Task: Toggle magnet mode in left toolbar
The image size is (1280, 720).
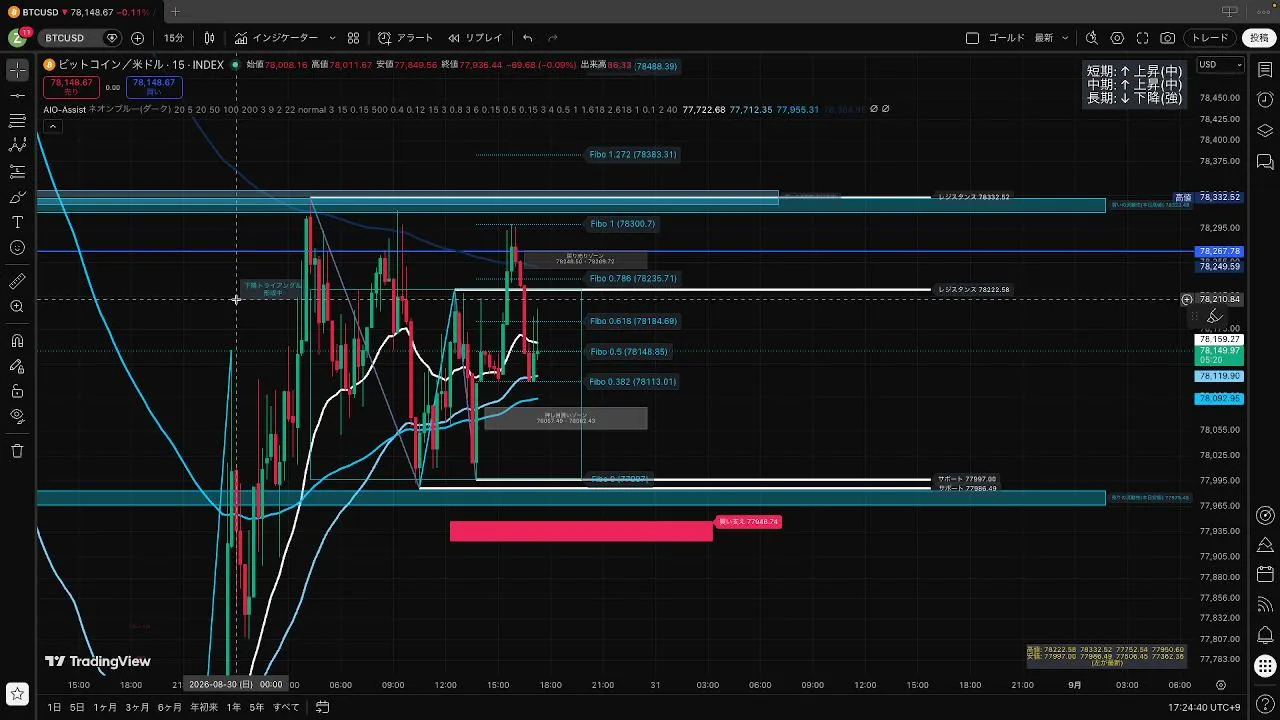Action: [17, 341]
